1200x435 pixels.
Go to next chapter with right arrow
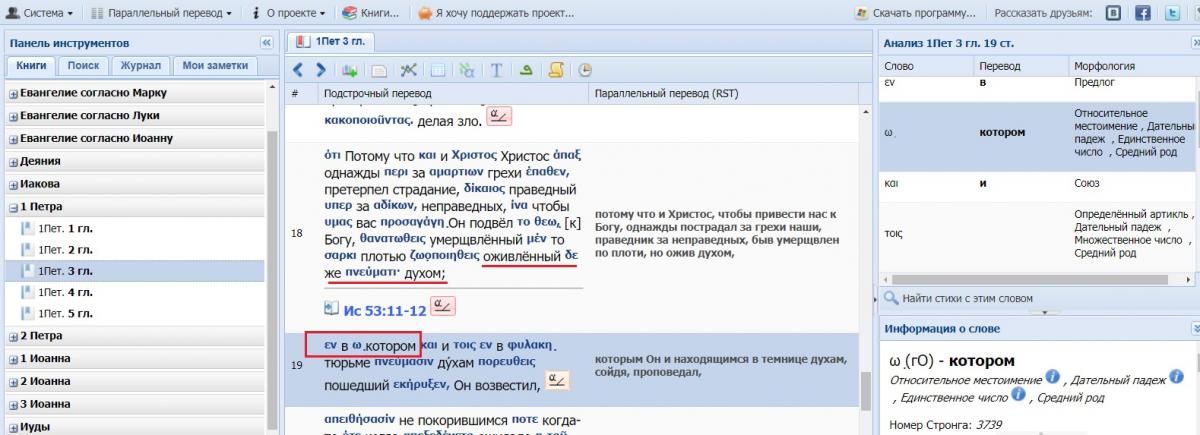pos(320,70)
